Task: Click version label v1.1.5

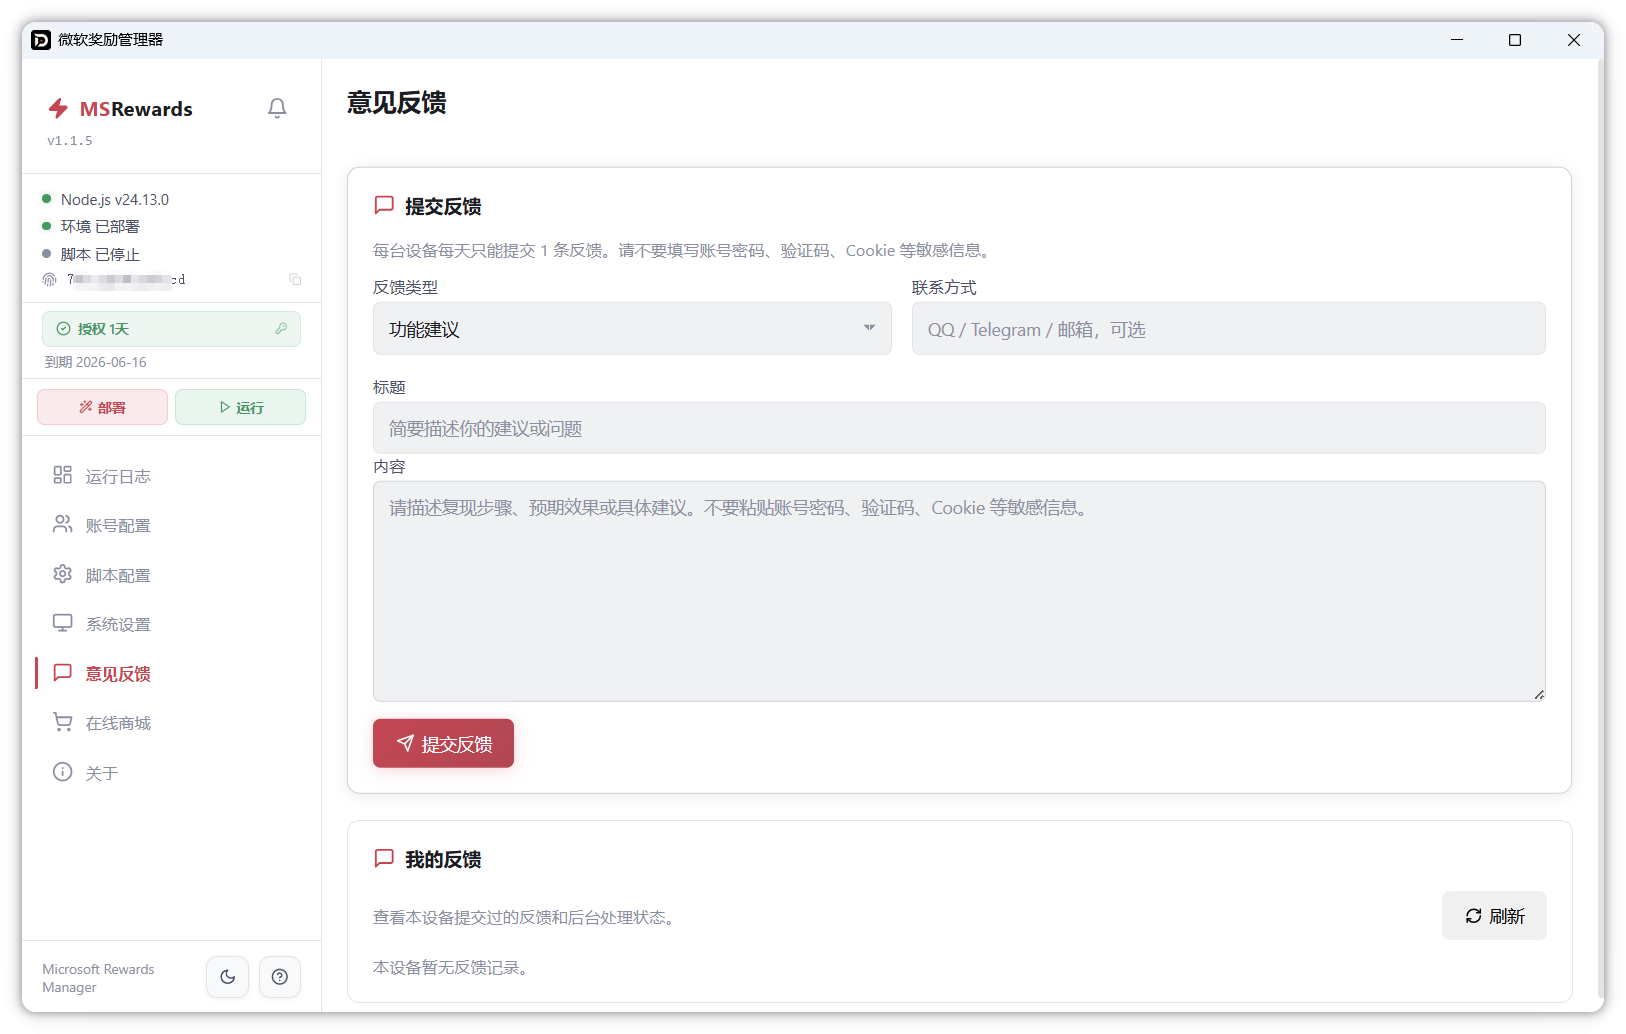Action: (69, 140)
